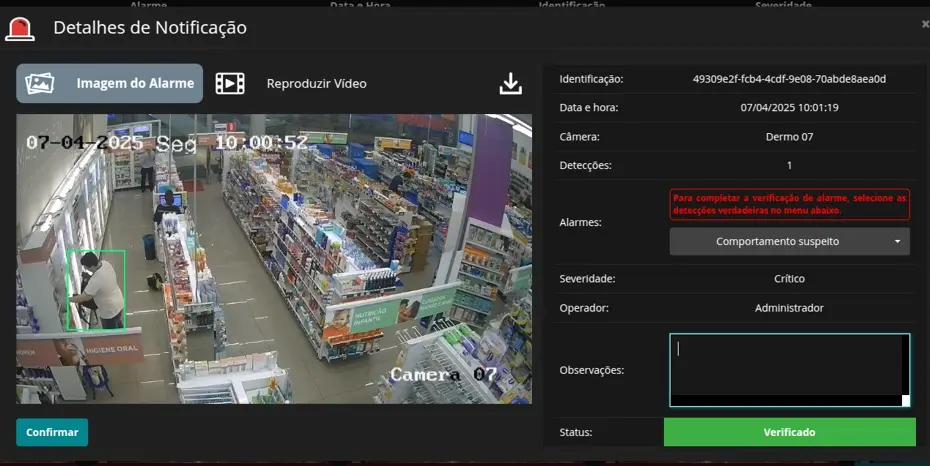The width and height of the screenshot is (930, 466).
Task: Close the notification details dialog
Action: [925, 24]
